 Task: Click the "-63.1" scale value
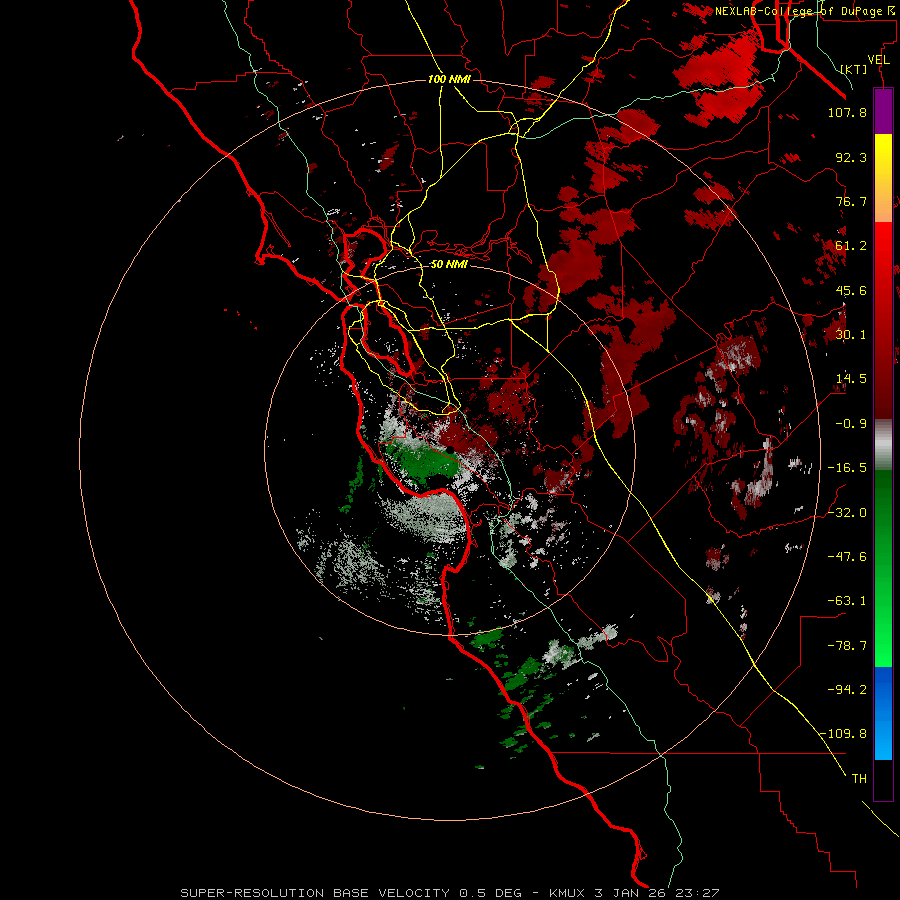[x=847, y=601]
